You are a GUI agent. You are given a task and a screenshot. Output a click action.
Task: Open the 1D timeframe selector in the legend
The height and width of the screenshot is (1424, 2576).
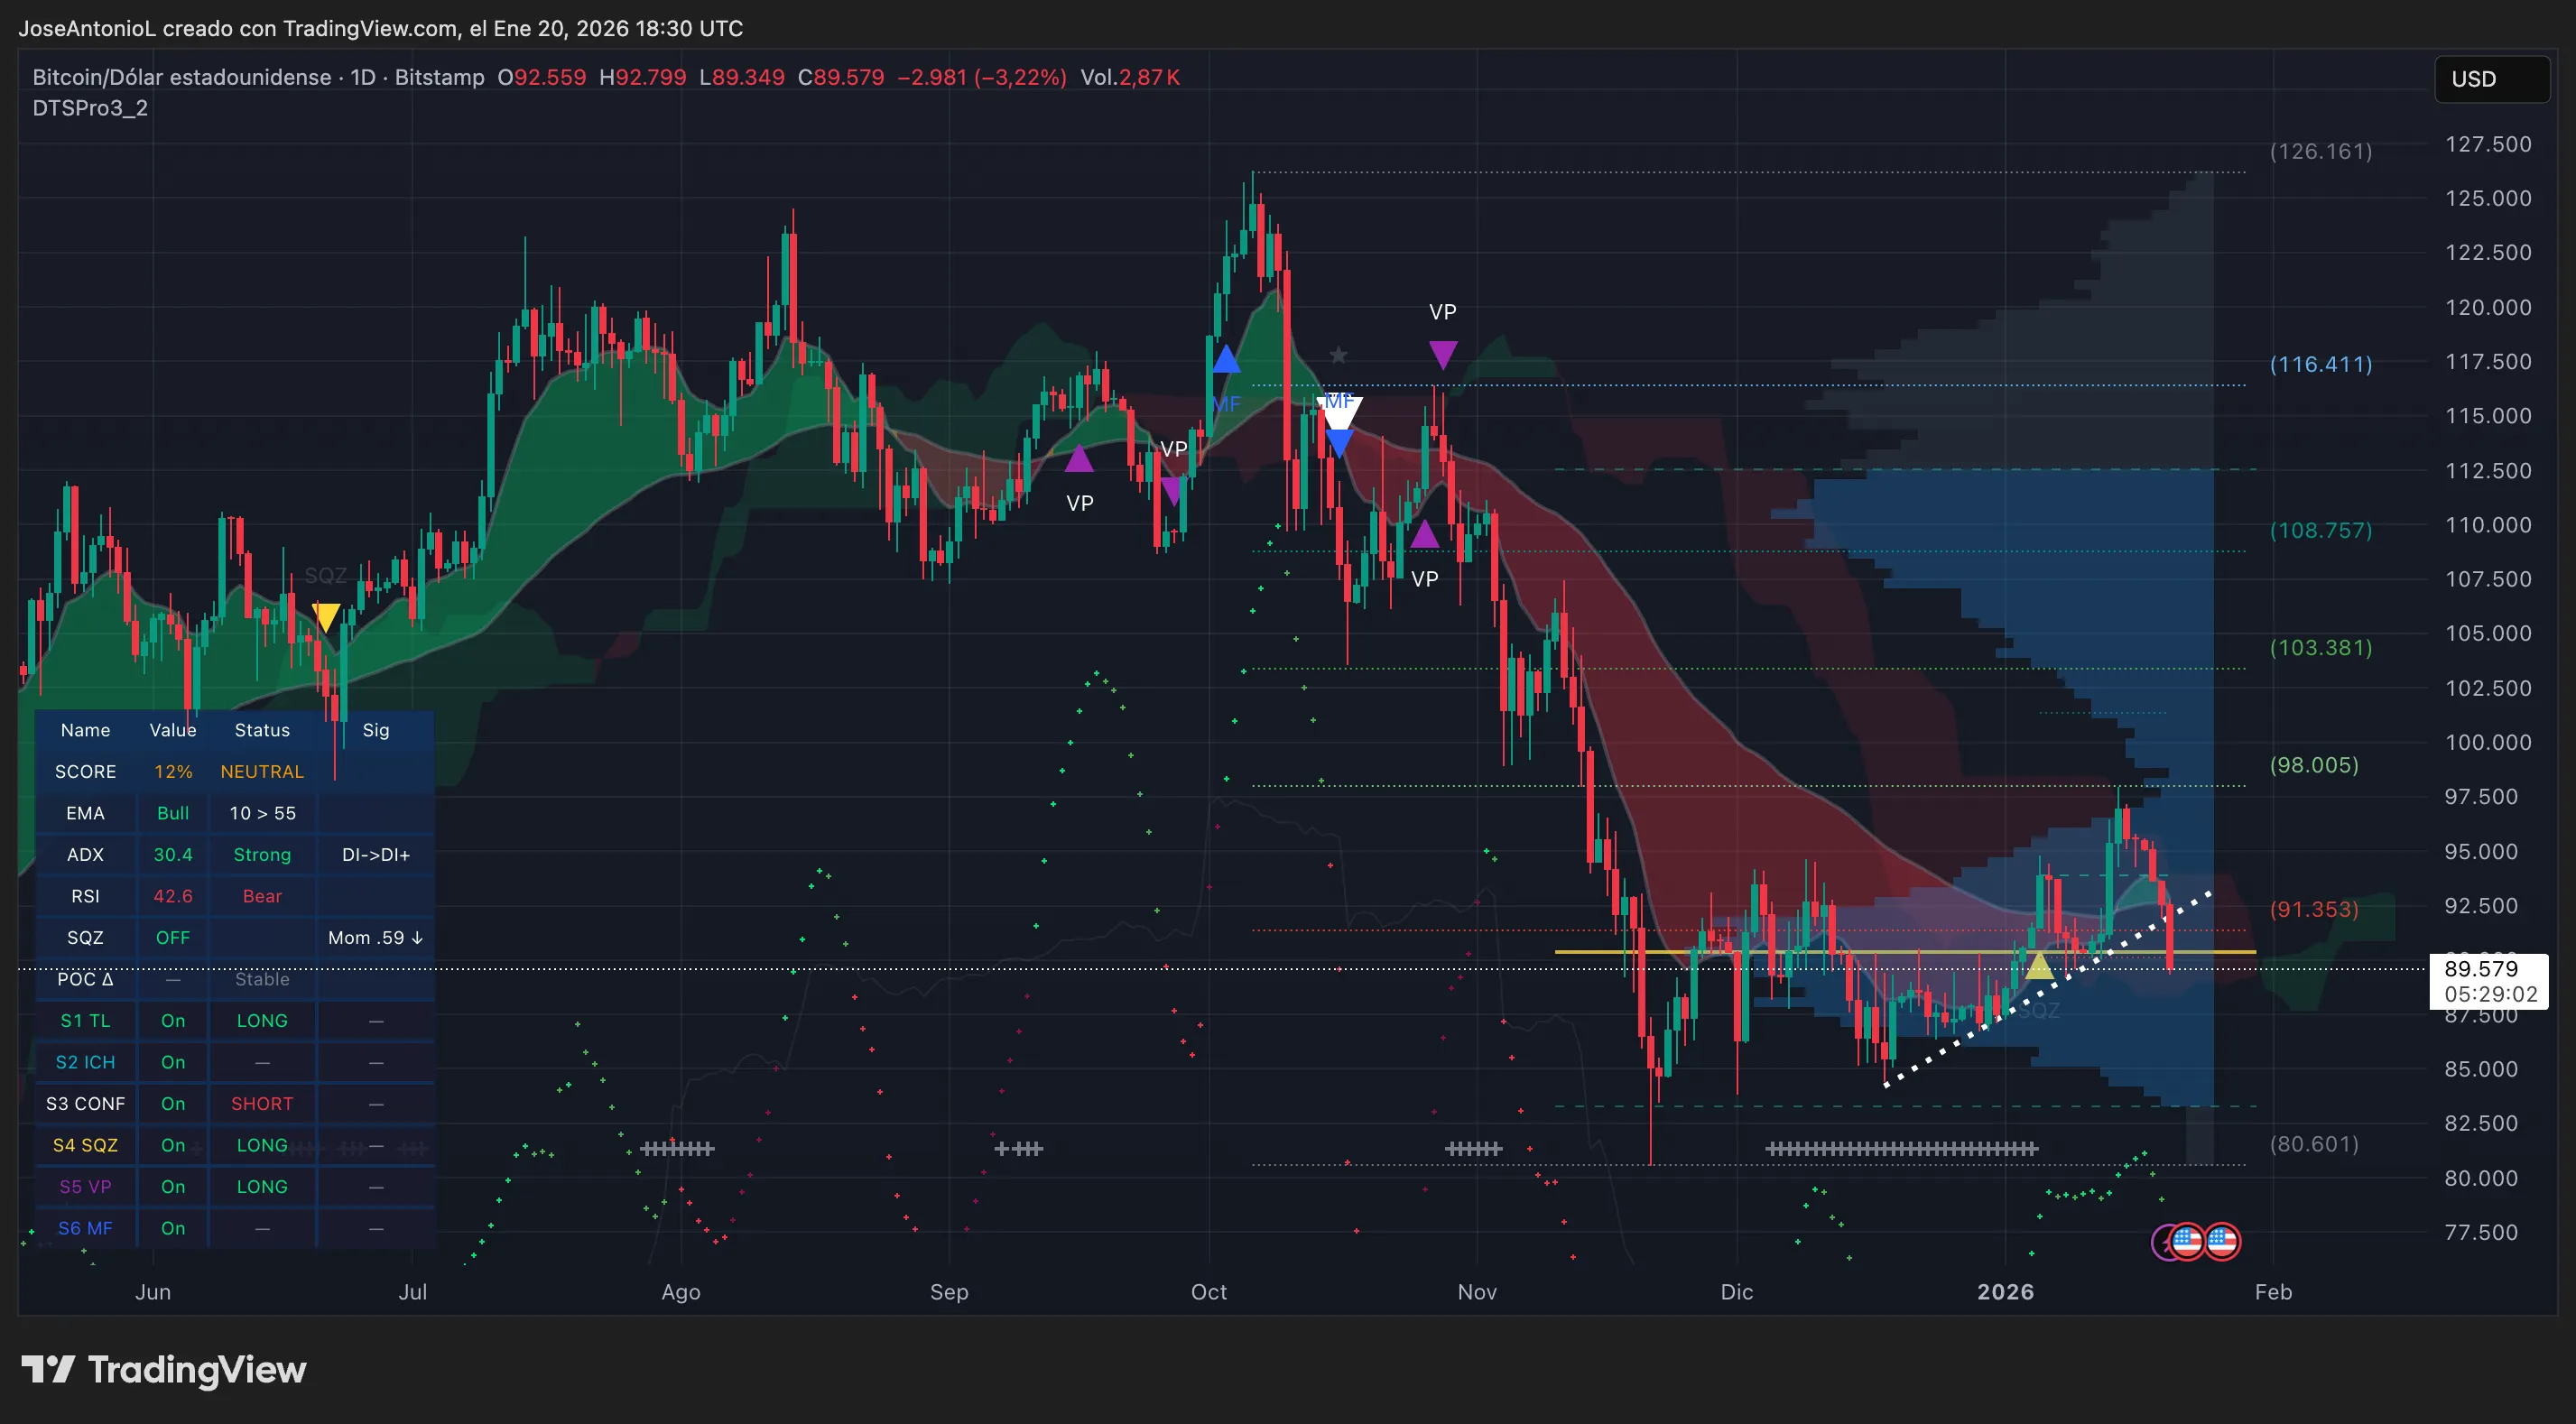(364, 76)
